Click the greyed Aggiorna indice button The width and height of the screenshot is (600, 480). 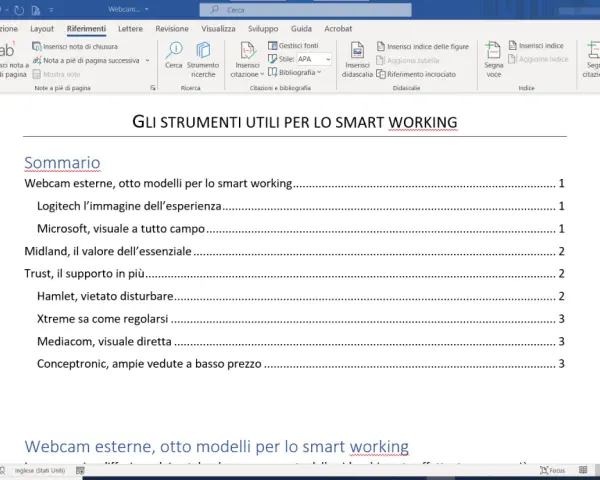click(x=538, y=59)
